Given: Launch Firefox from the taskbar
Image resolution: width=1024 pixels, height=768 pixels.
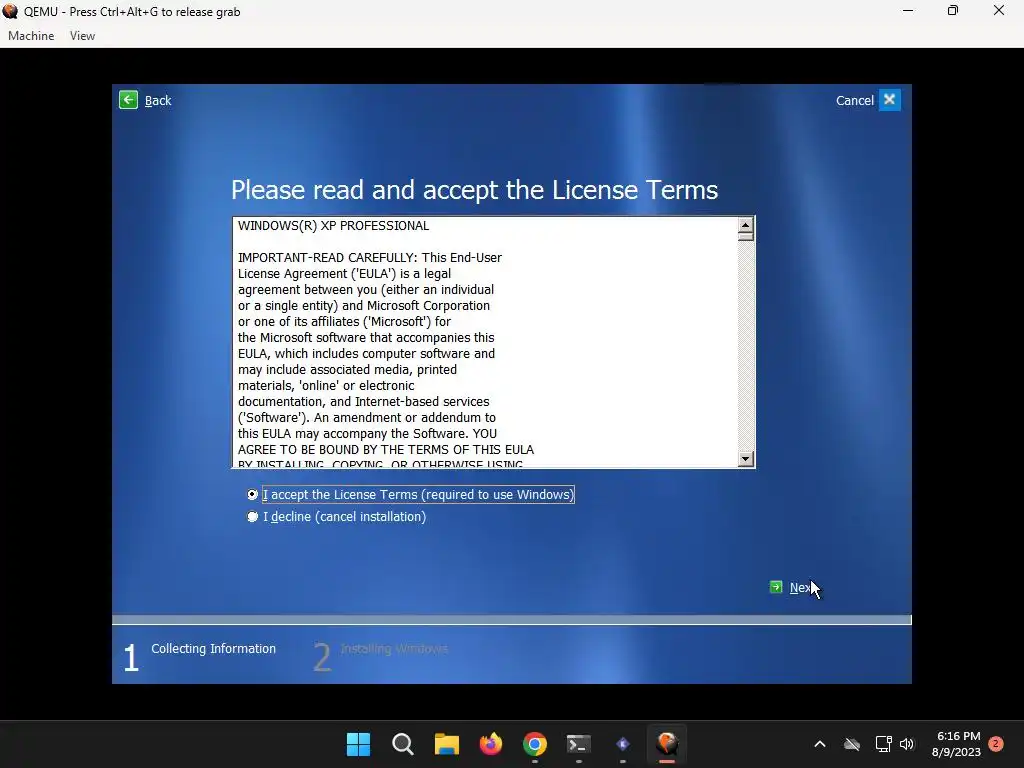Looking at the screenshot, I should pos(490,744).
